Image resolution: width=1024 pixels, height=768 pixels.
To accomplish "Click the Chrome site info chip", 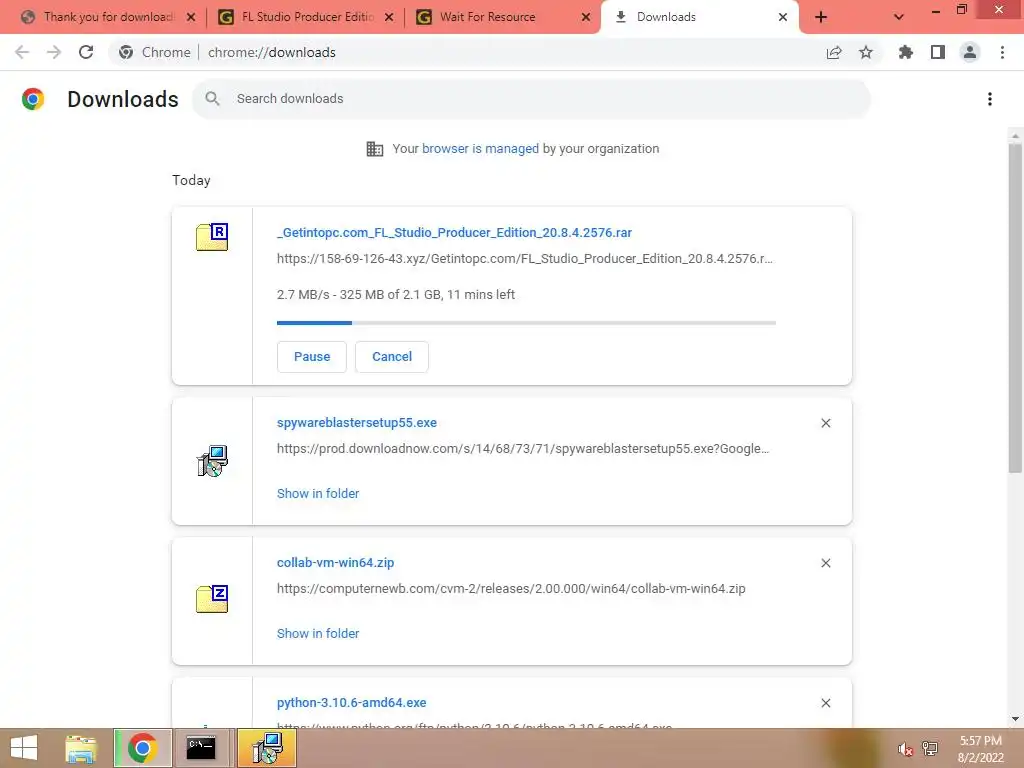I will click(155, 52).
